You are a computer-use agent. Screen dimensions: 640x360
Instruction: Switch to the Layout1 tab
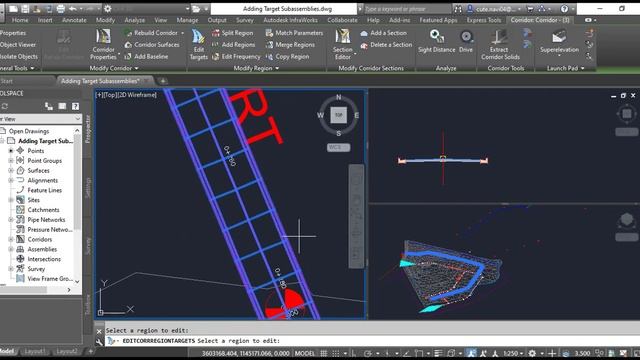(35, 351)
